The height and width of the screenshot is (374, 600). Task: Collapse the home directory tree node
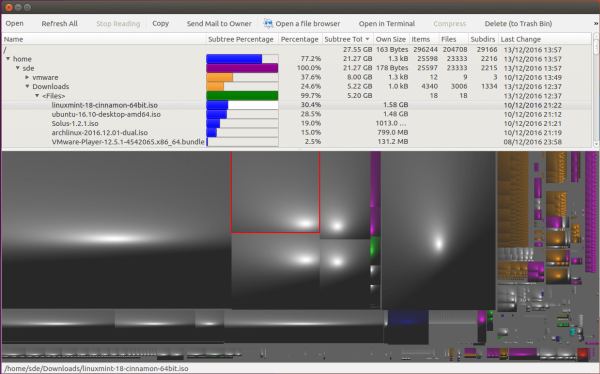pos(8,59)
